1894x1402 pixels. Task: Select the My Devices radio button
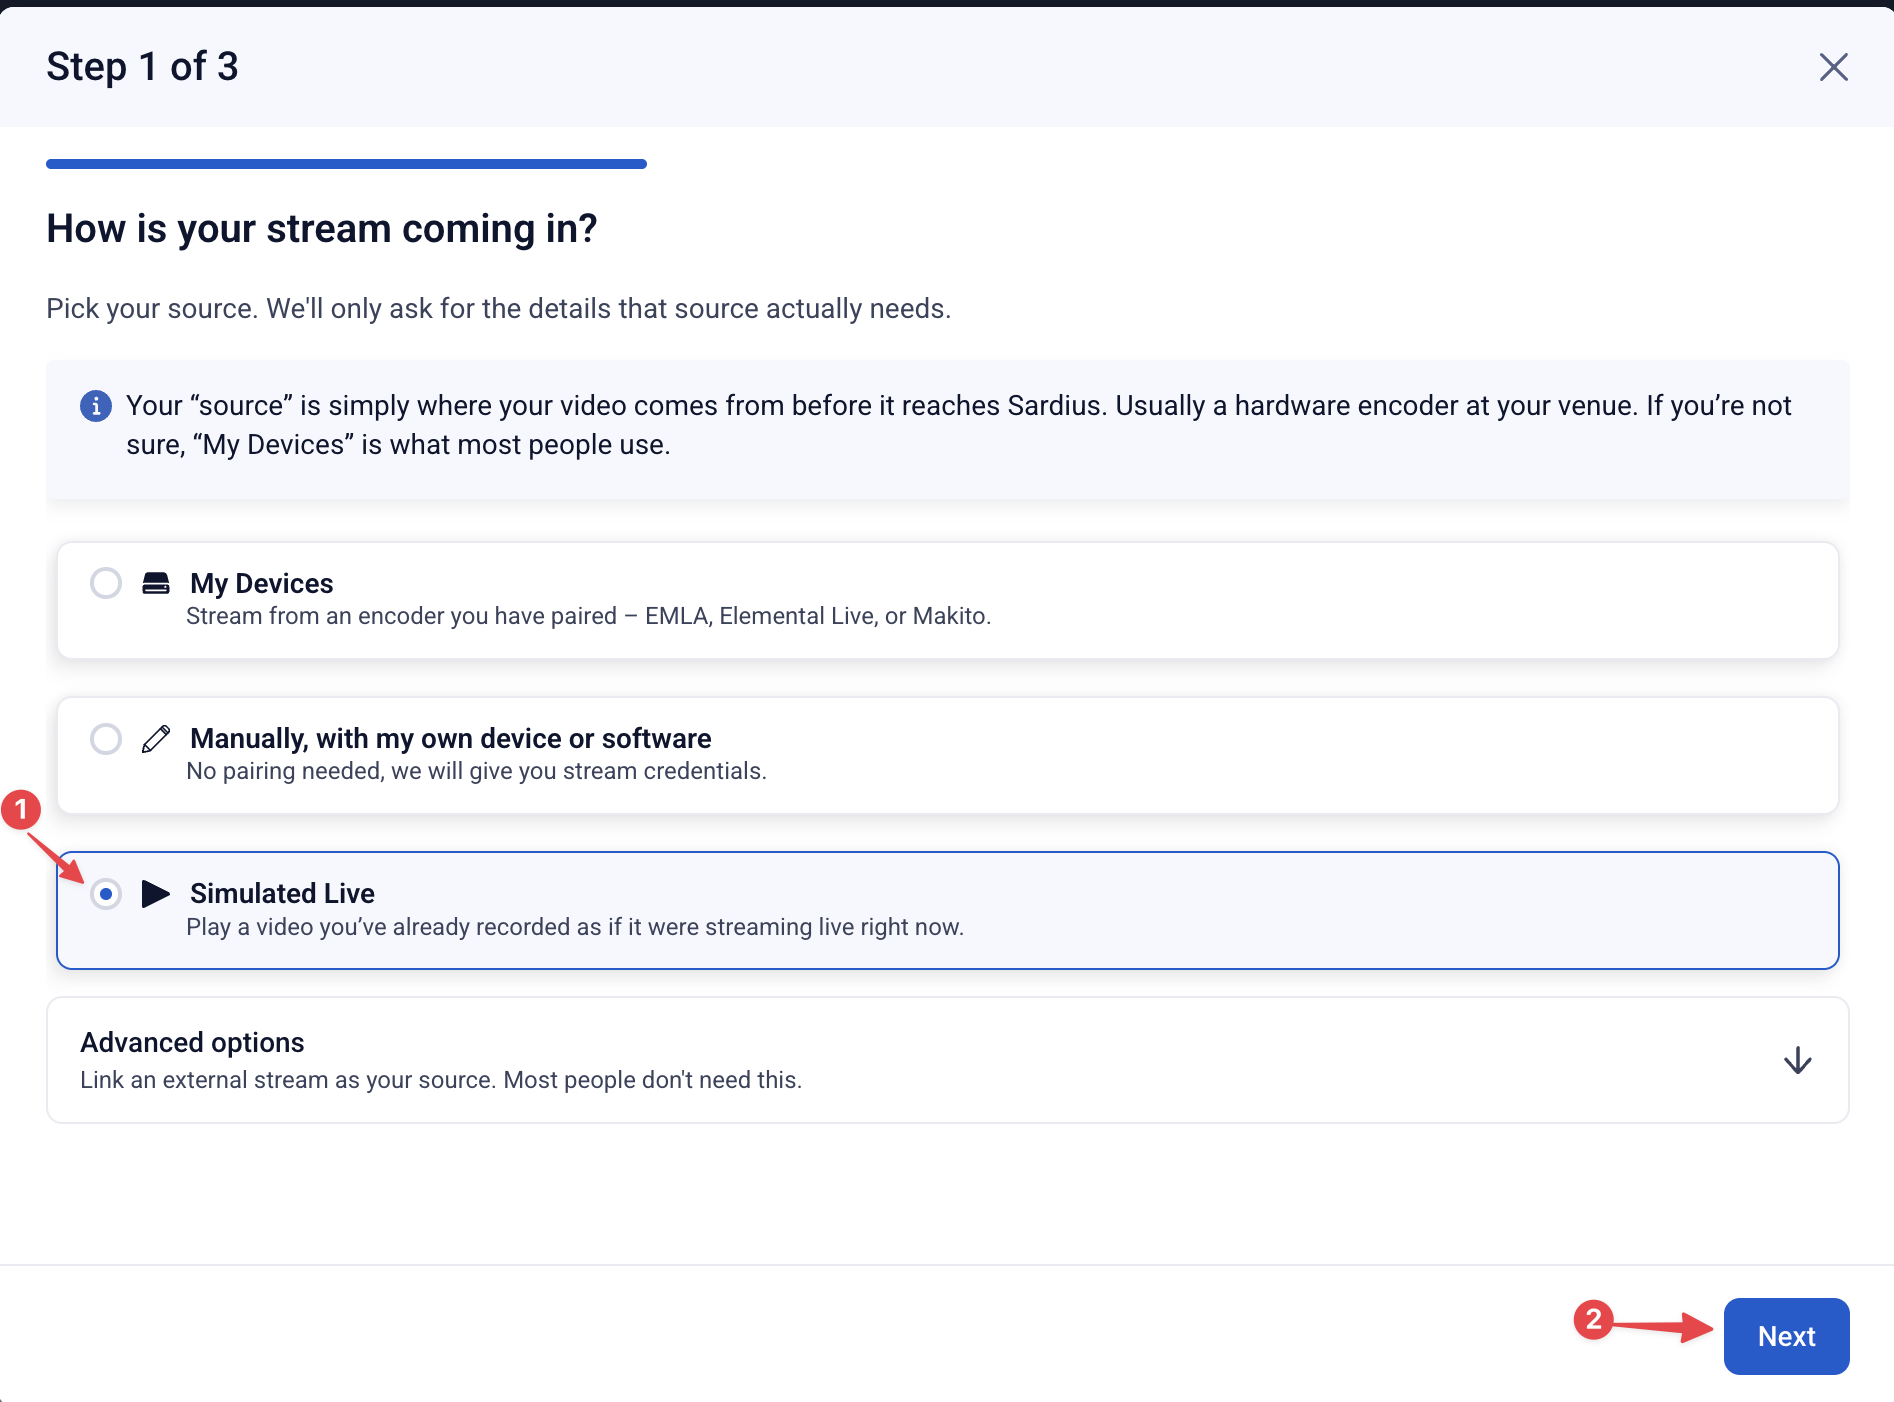[106, 583]
